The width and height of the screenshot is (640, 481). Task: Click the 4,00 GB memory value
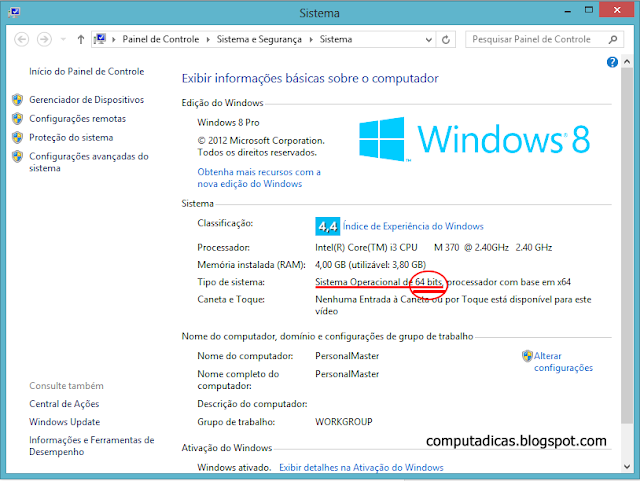[370, 265]
